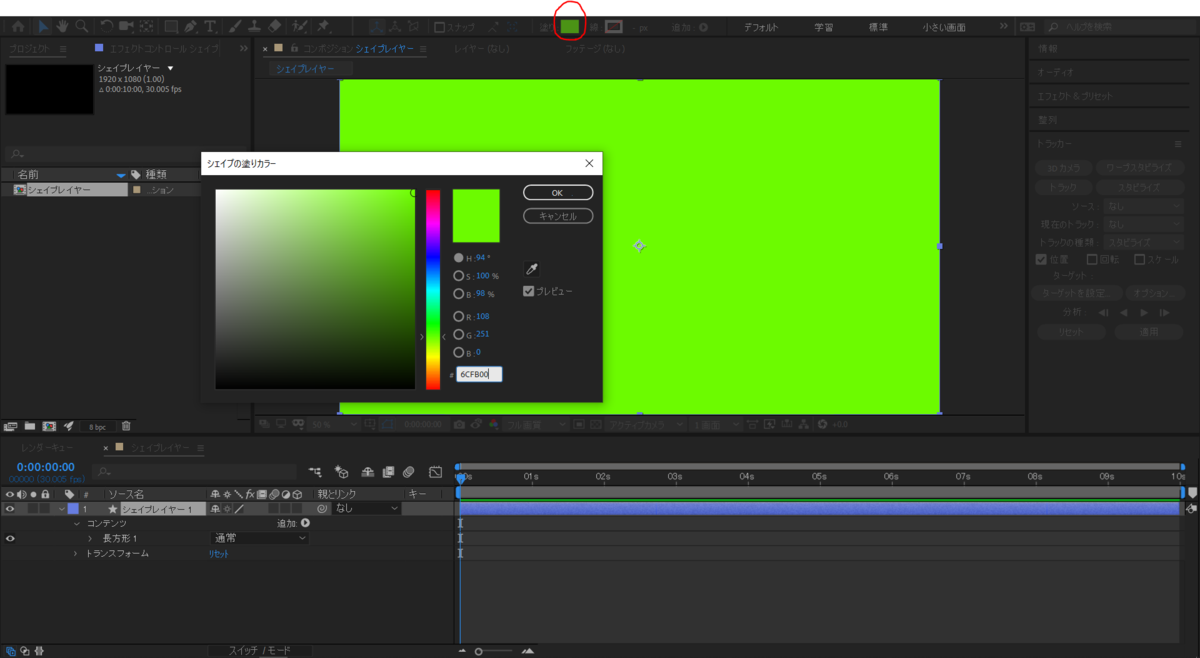Expand the 長方形 1 group

point(90,538)
